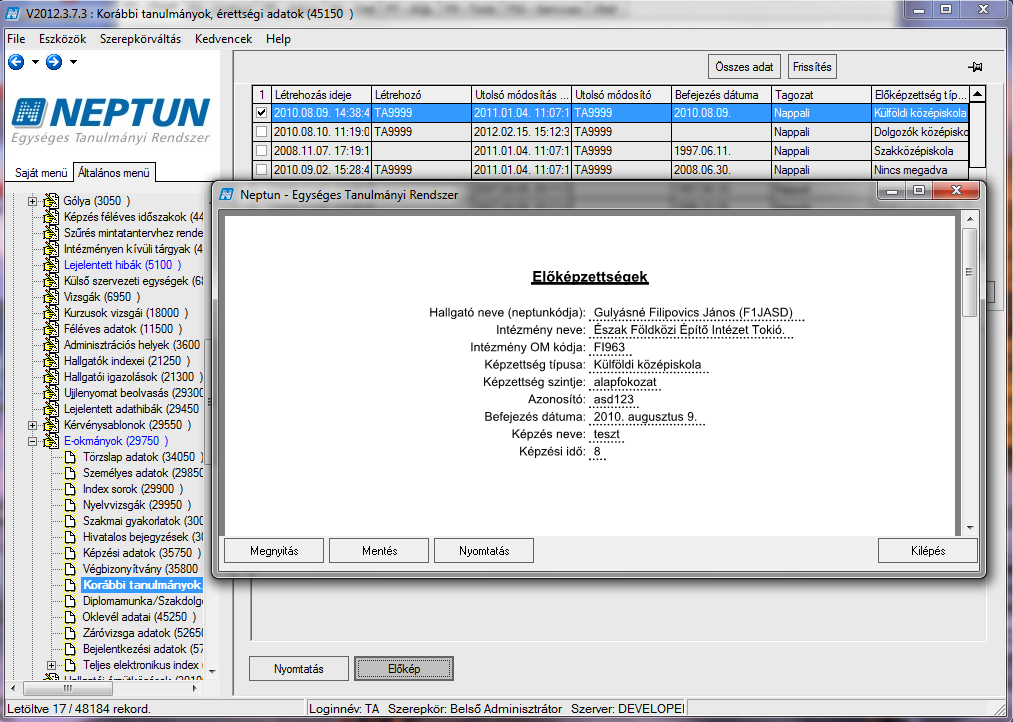Viewport: 1013px width, 722px height.
Task: Uncheck the 2010.08.09. row checkbox
Action: point(261,113)
